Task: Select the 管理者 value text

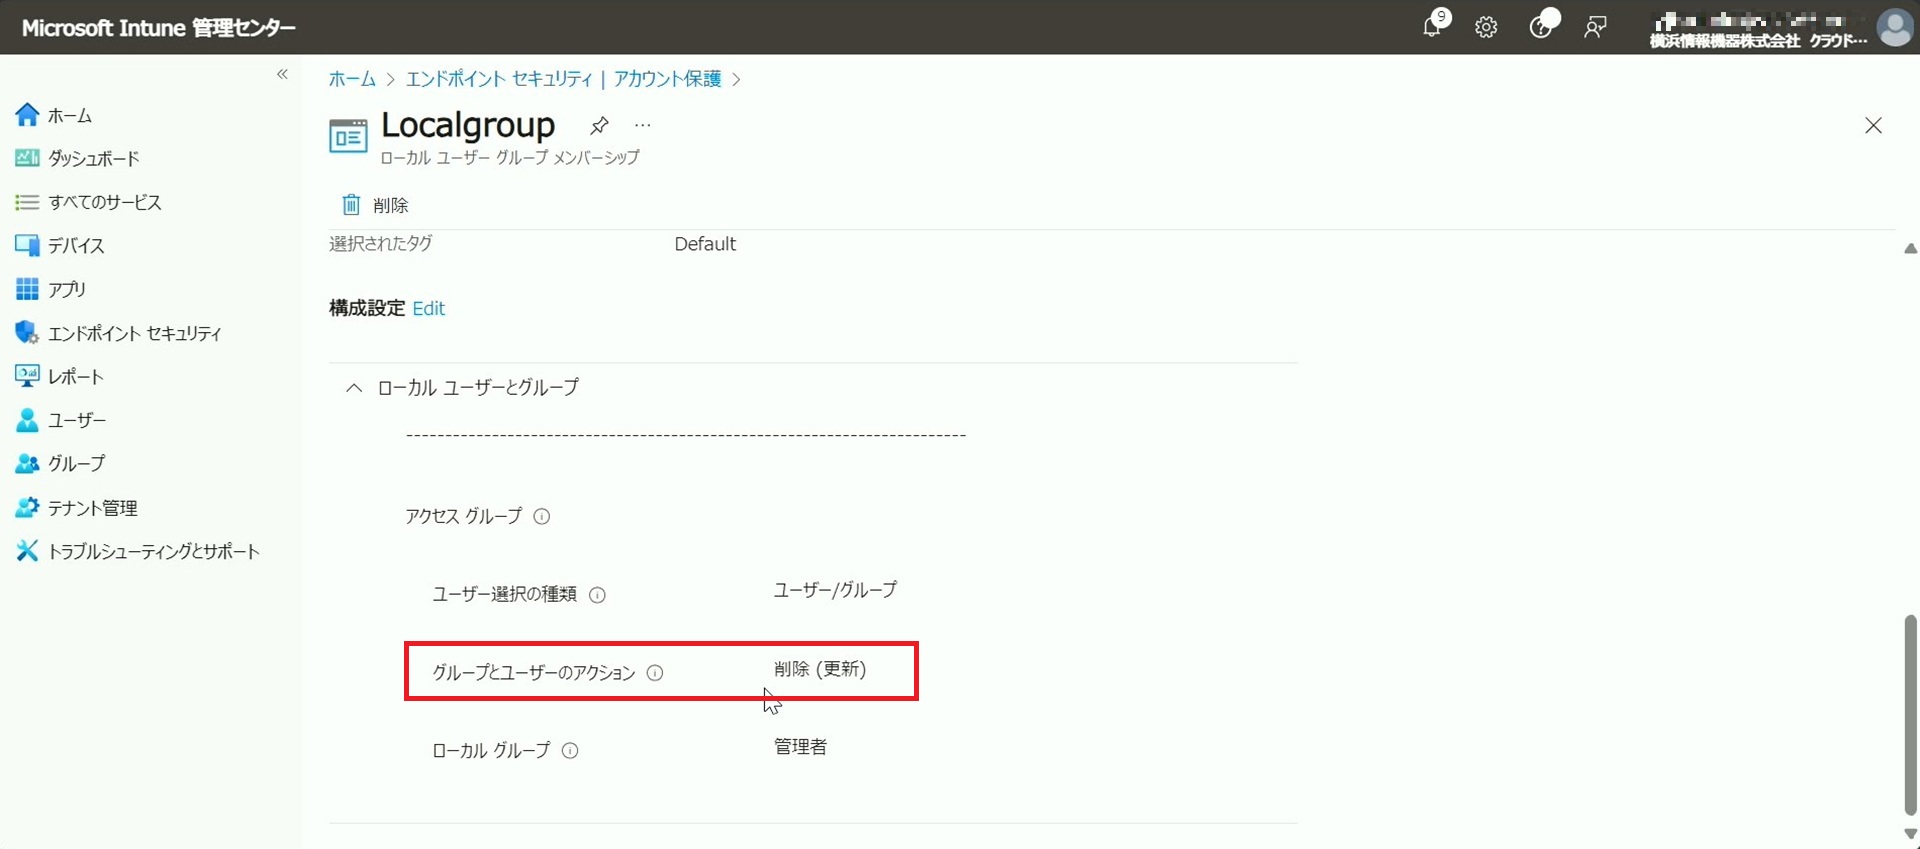Action: 800,746
